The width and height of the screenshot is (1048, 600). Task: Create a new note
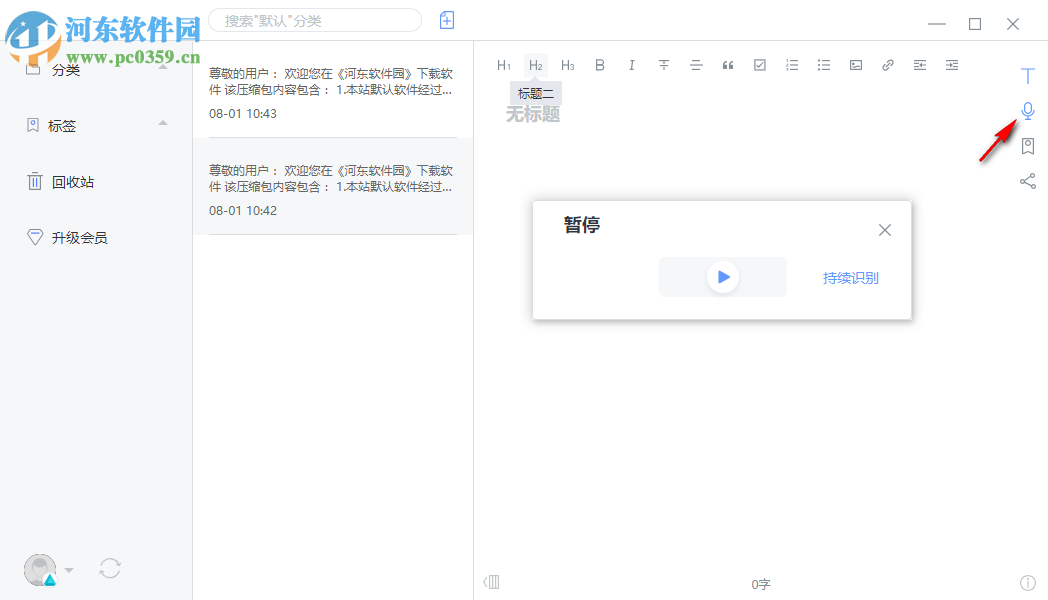point(446,20)
